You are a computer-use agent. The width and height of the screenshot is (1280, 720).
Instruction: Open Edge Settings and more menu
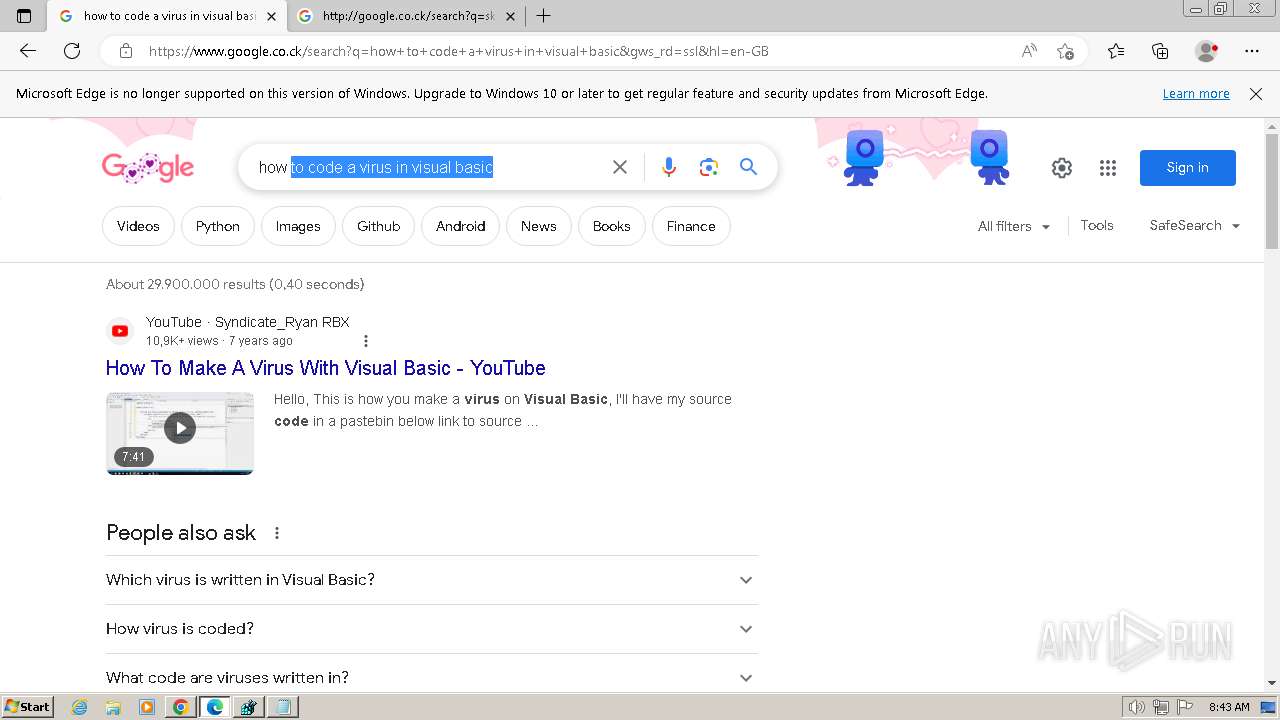[x=1252, y=51]
